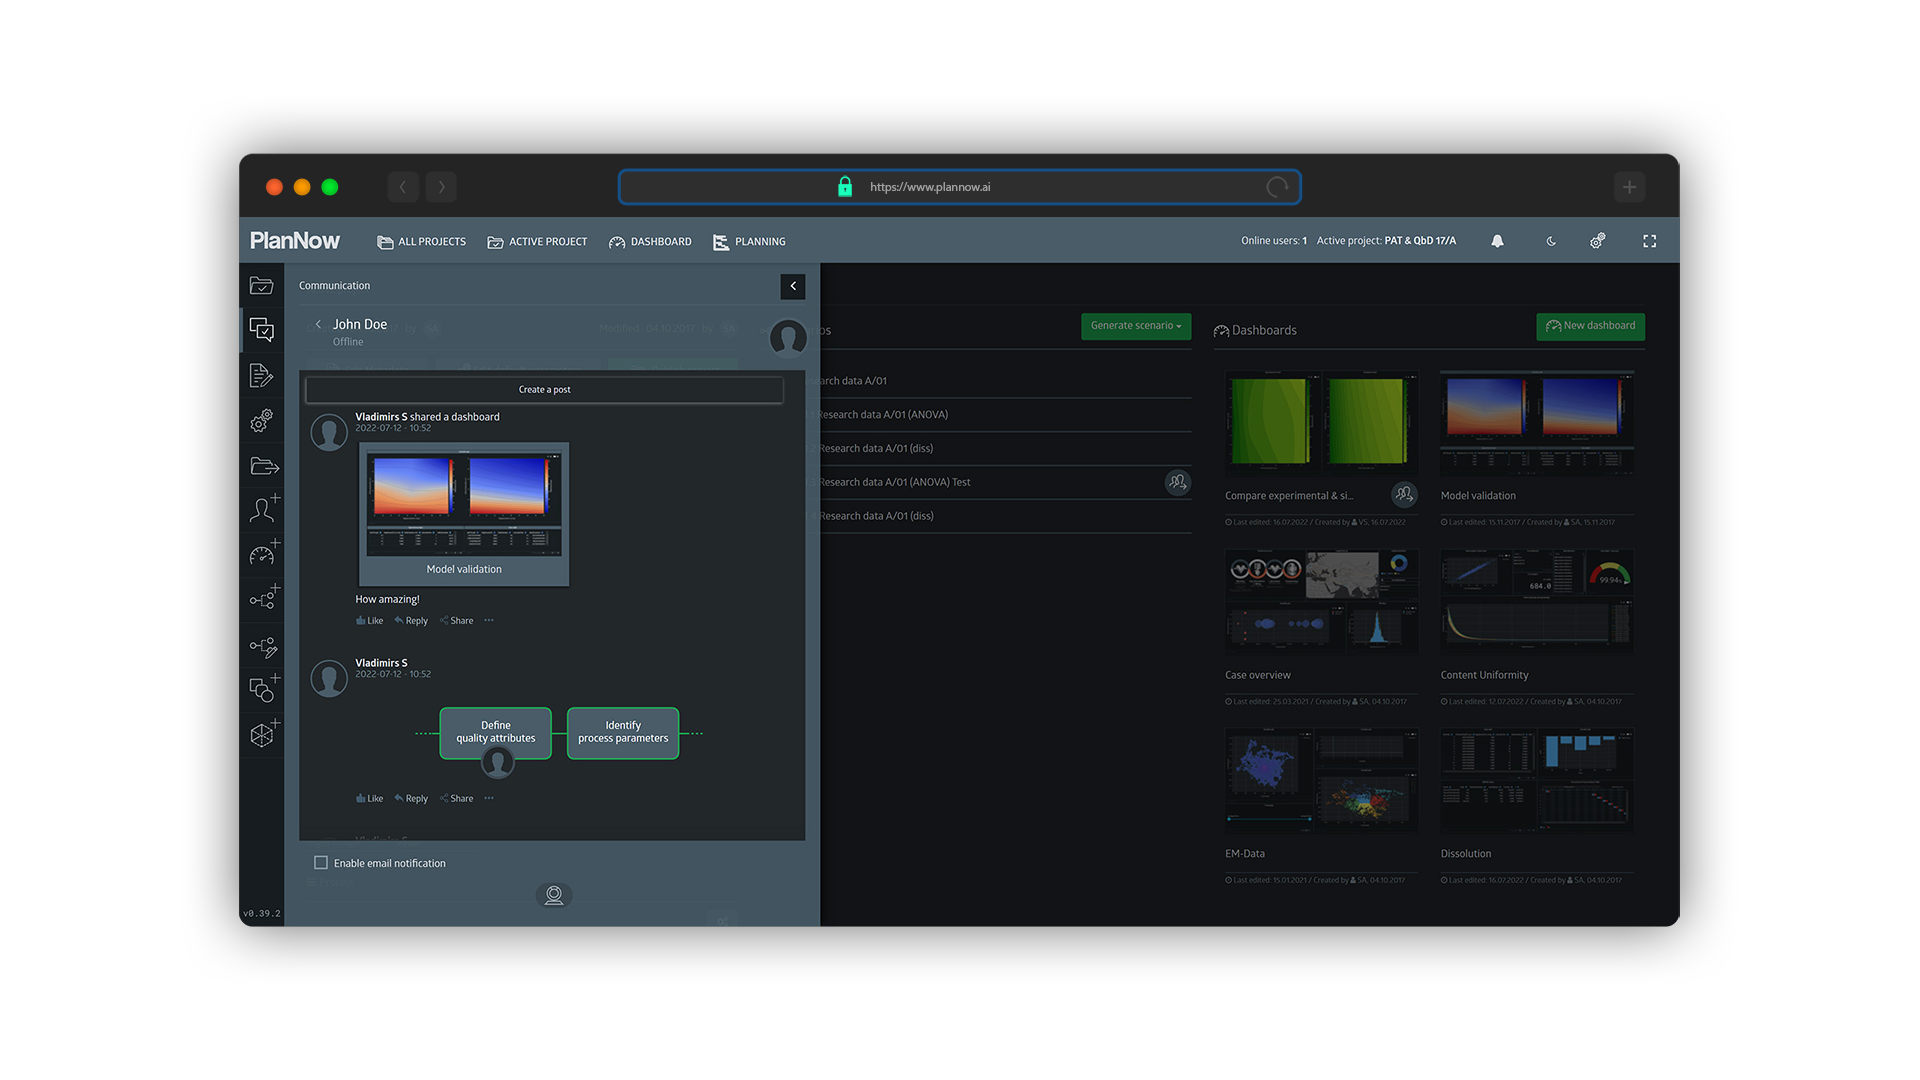Click John Doe's avatar in chat header

tap(788, 338)
